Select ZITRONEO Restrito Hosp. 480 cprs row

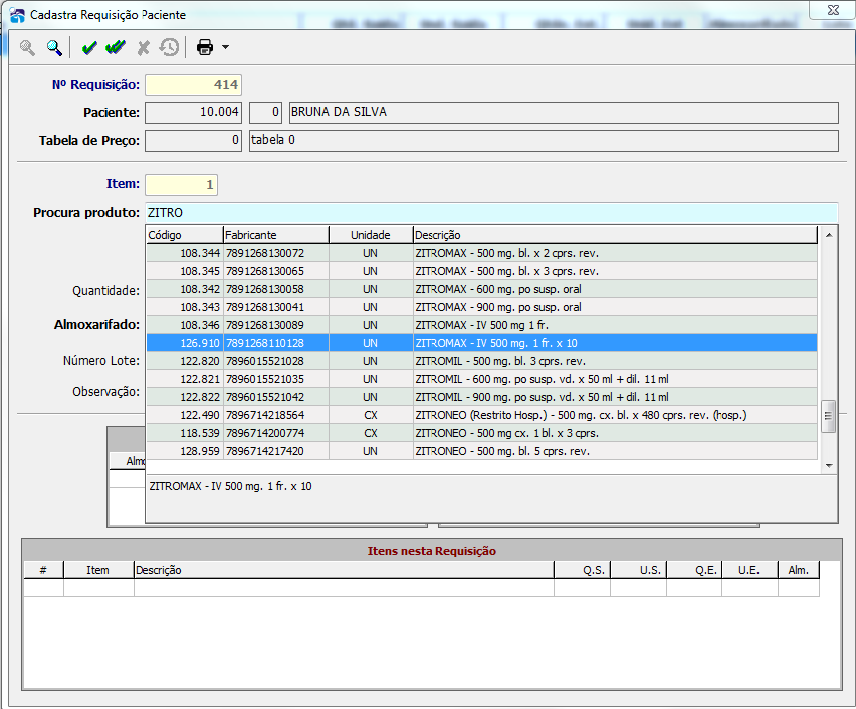click(482, 415)
